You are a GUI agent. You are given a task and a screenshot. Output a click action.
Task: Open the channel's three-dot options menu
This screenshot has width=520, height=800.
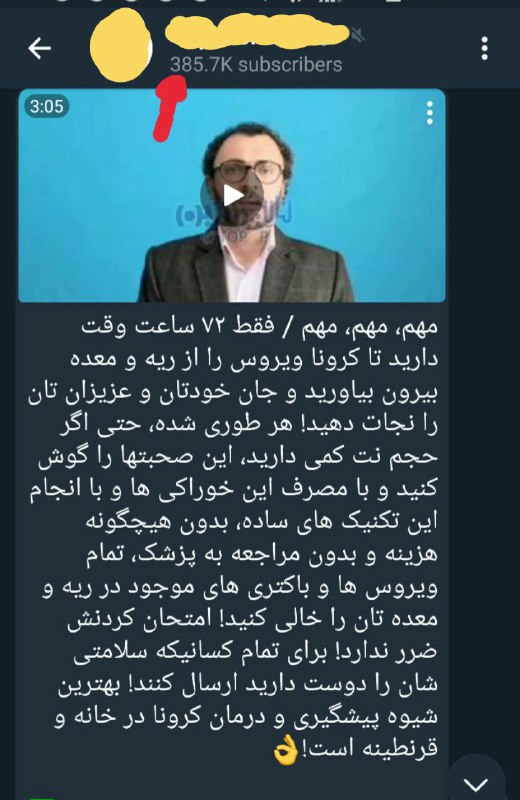click(x=484, y=48)
